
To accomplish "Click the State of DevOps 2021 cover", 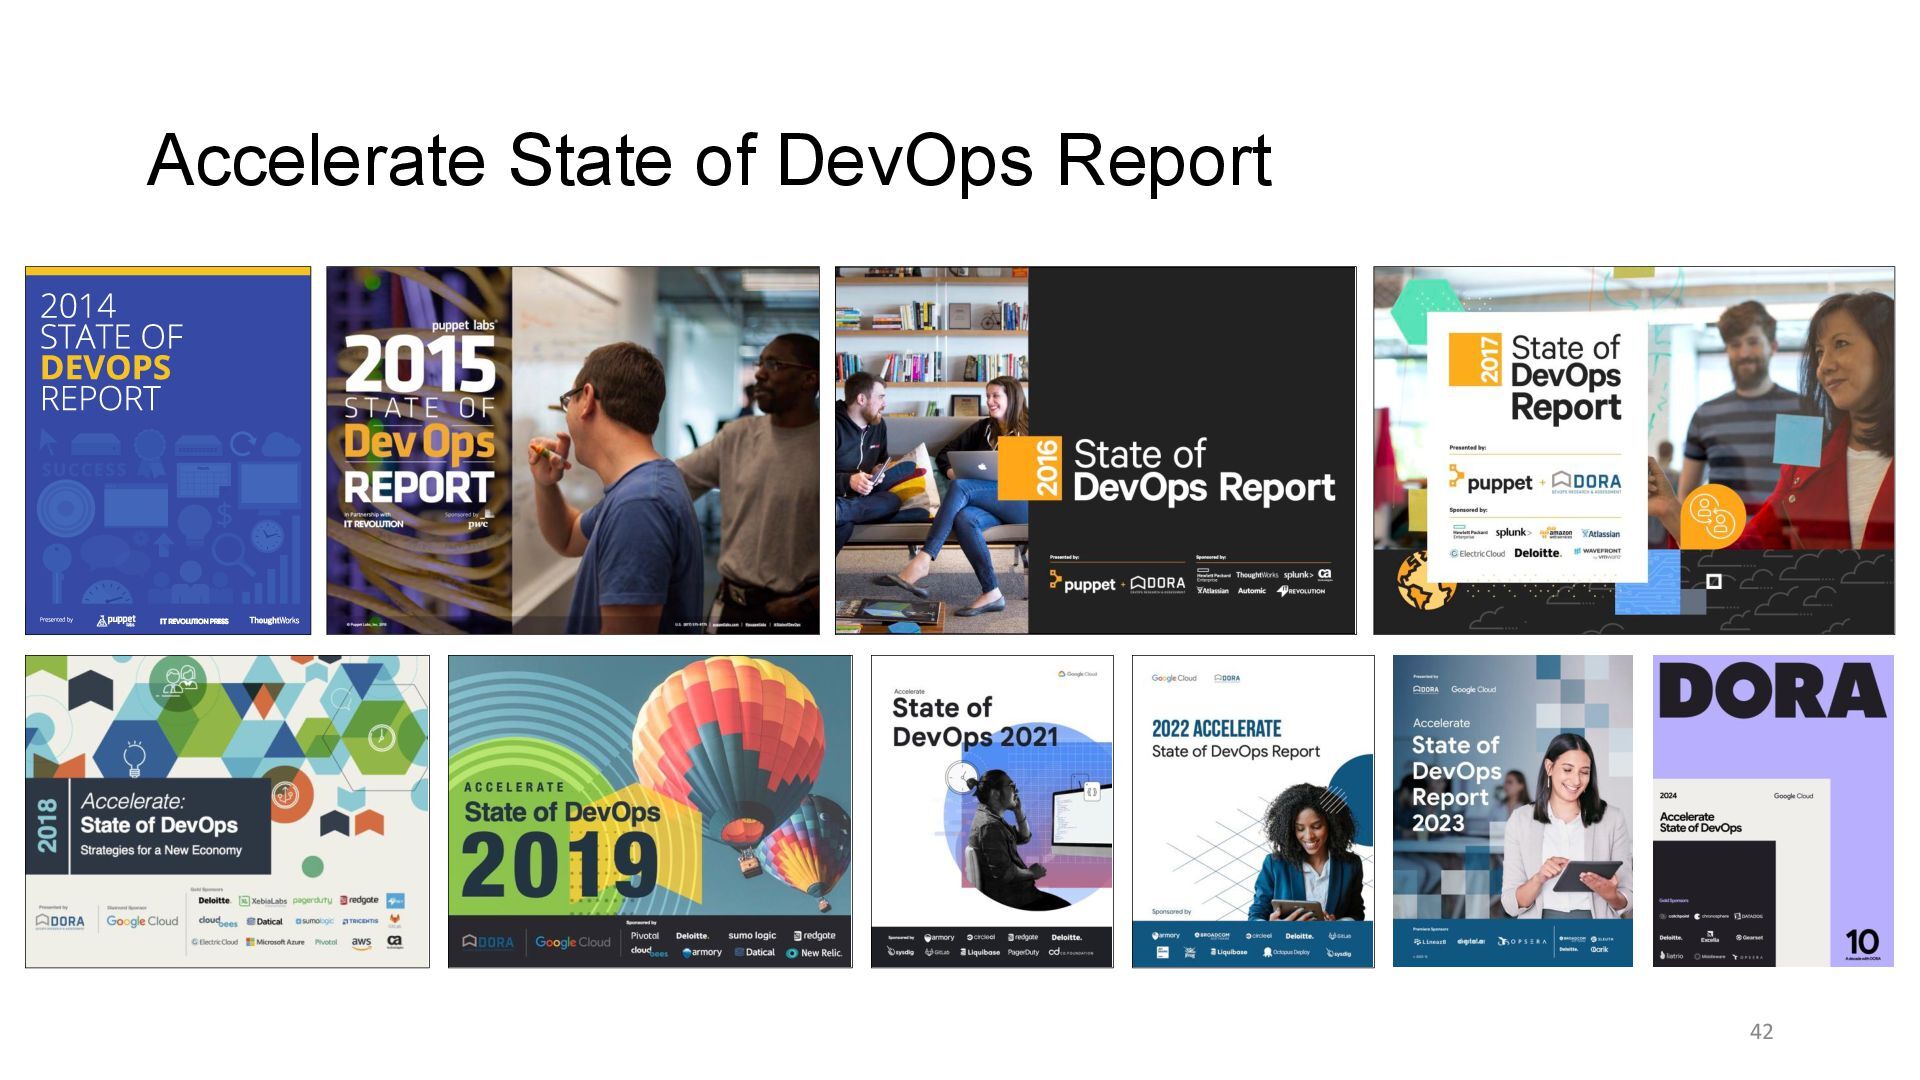I will (x=992, y=811).
